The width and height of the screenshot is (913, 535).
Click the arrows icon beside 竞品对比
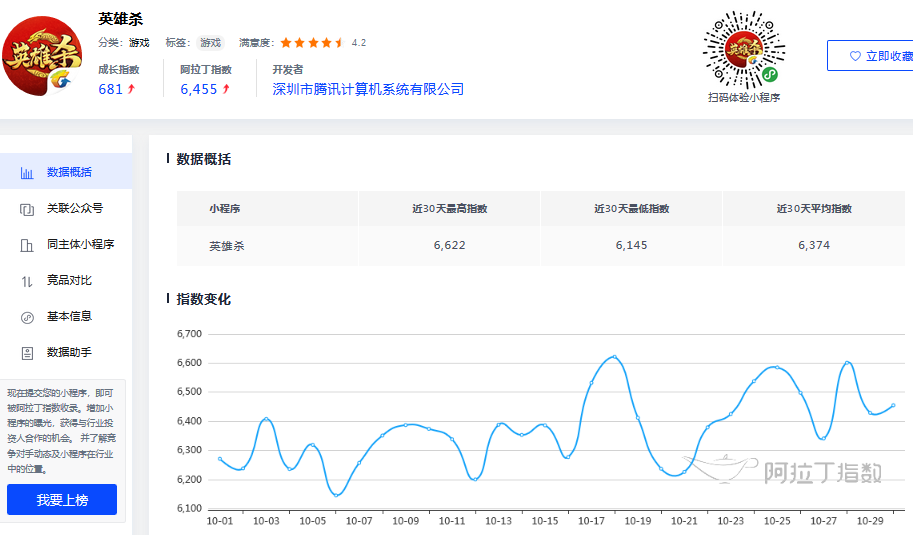tap(27, 281)
